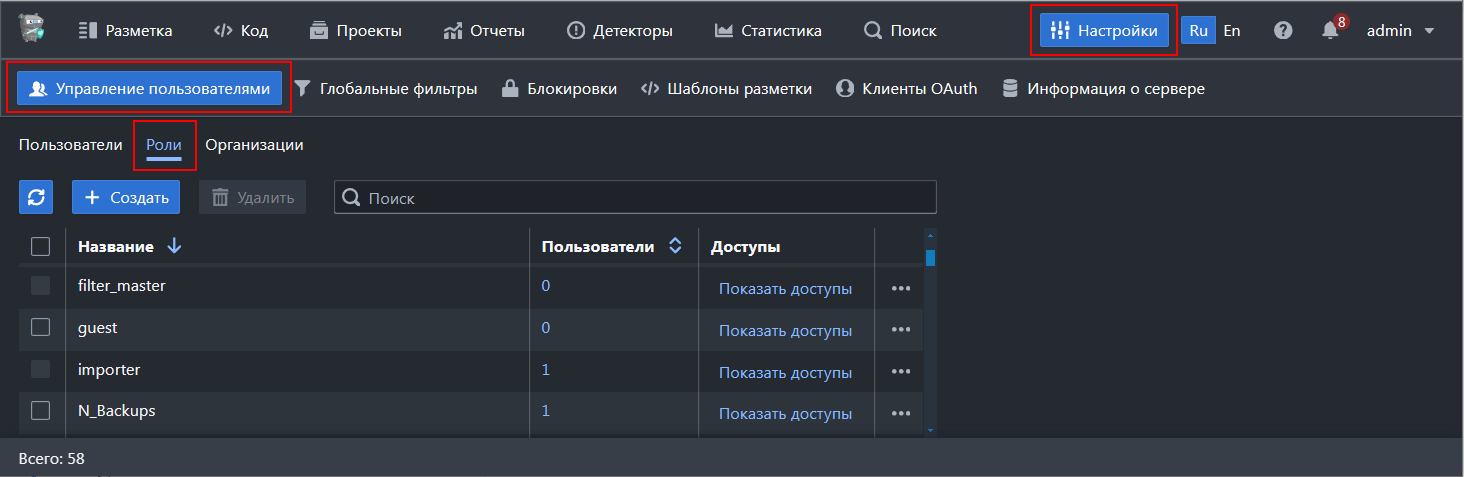Viewport: 1464px width, 477px height.
Task: Switch to the Пользователи tab
Action: [70, 145]
